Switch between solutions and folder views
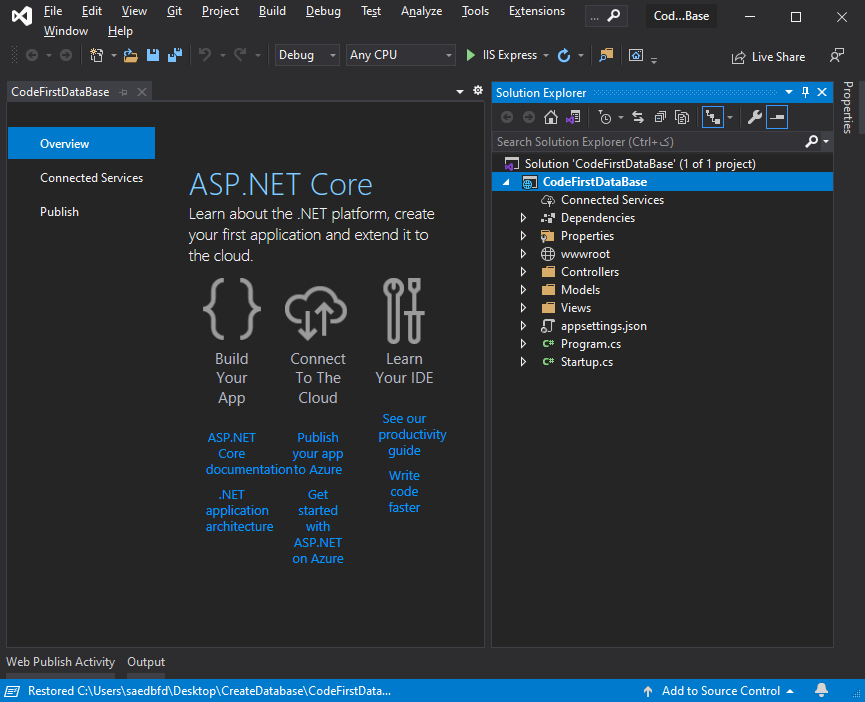Viewport: 865px width, 702px height. pyautogui.click(x=573, y=117)
